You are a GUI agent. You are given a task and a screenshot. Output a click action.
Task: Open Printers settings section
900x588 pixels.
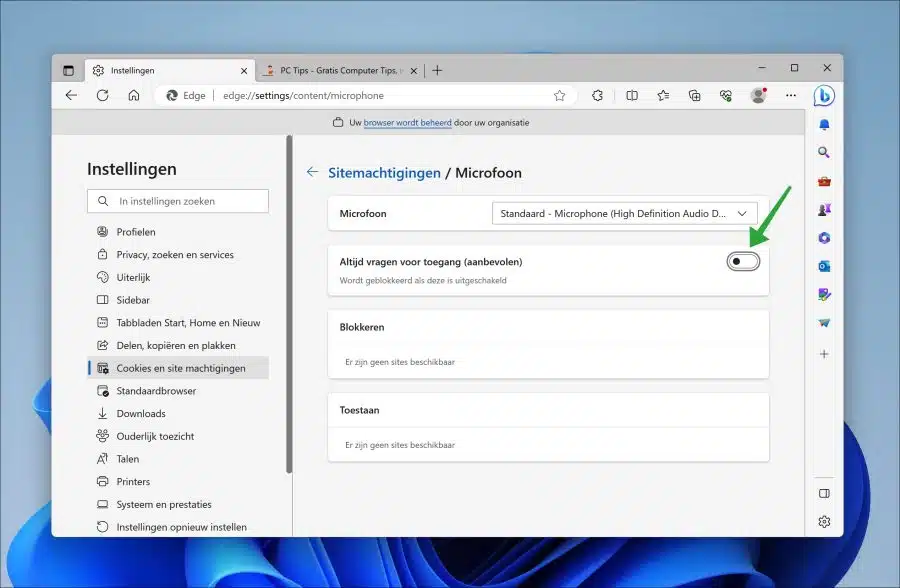[178, 481]
